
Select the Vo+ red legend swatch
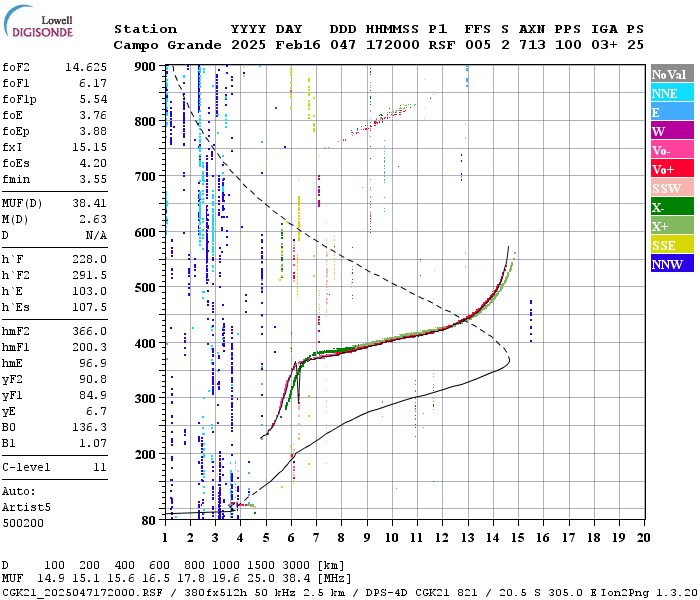672,169
